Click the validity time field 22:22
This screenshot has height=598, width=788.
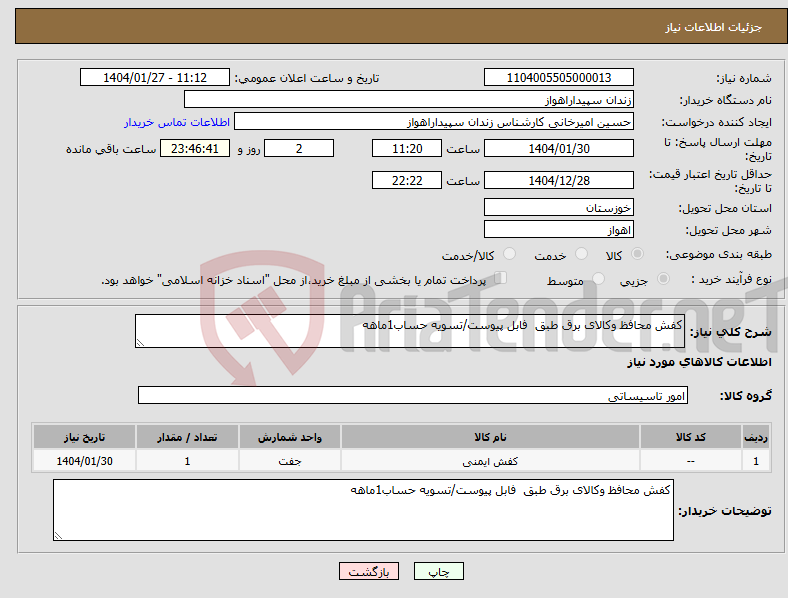pyautogui.click(x=407, y=180)
